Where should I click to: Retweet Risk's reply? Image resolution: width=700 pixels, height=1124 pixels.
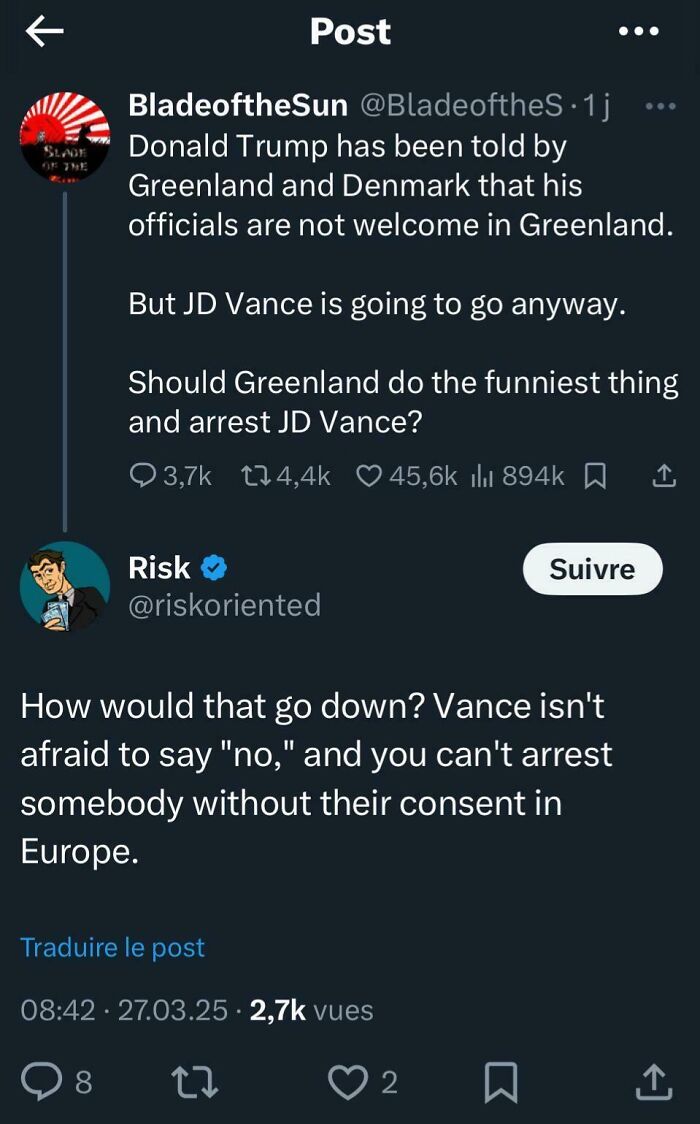tap(196, 1082)
